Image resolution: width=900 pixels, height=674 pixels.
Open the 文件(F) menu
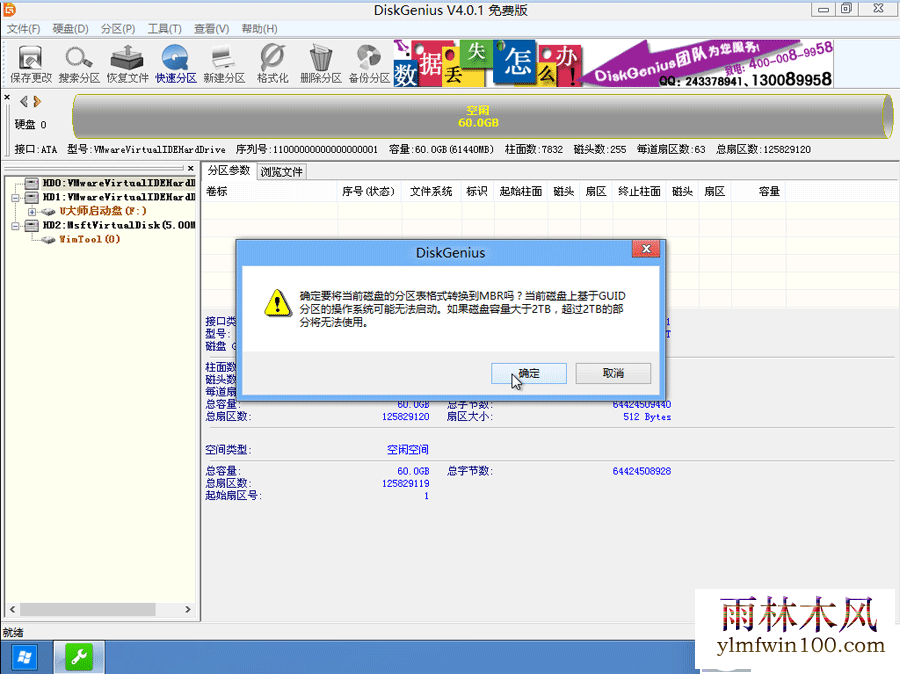coord(24,29)
